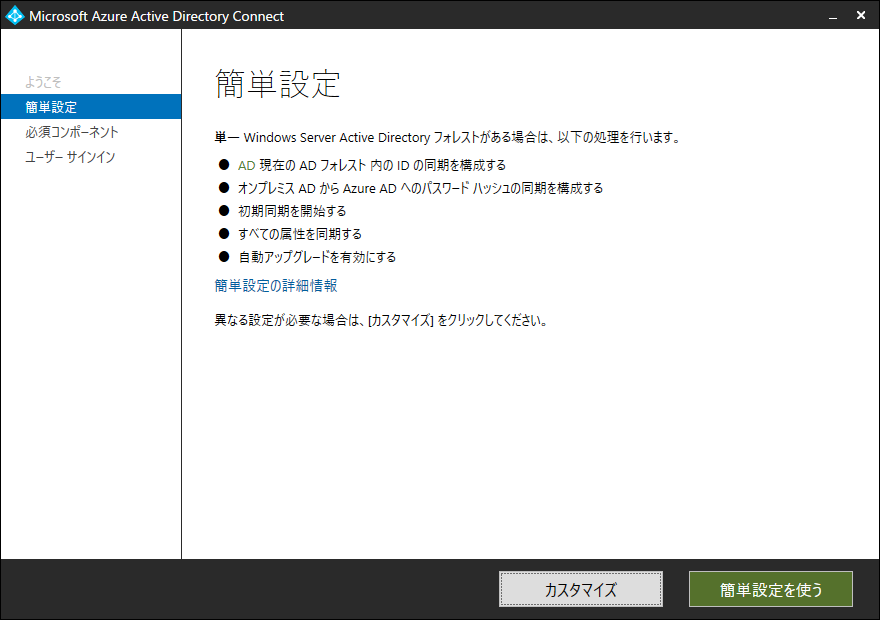
Task: Click the bullet about パスワード ハッシュの同期
Action: 420,188
